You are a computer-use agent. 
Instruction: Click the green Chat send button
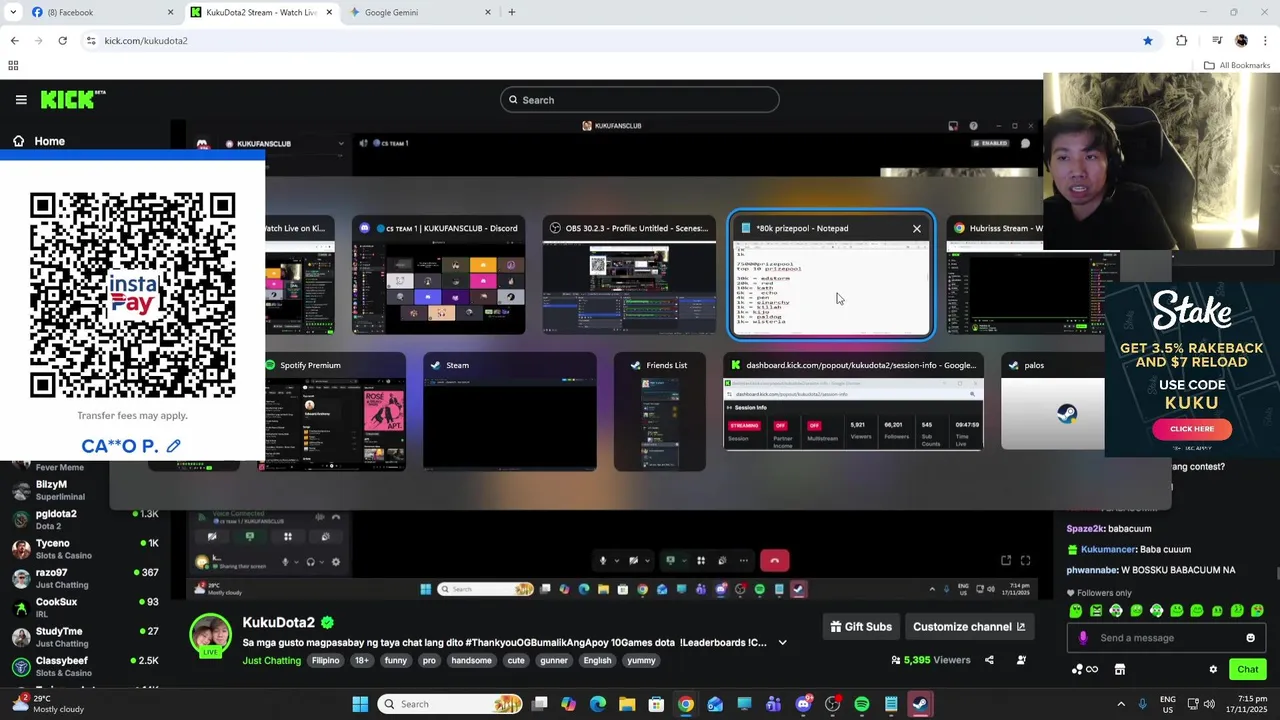[1248, 669]
